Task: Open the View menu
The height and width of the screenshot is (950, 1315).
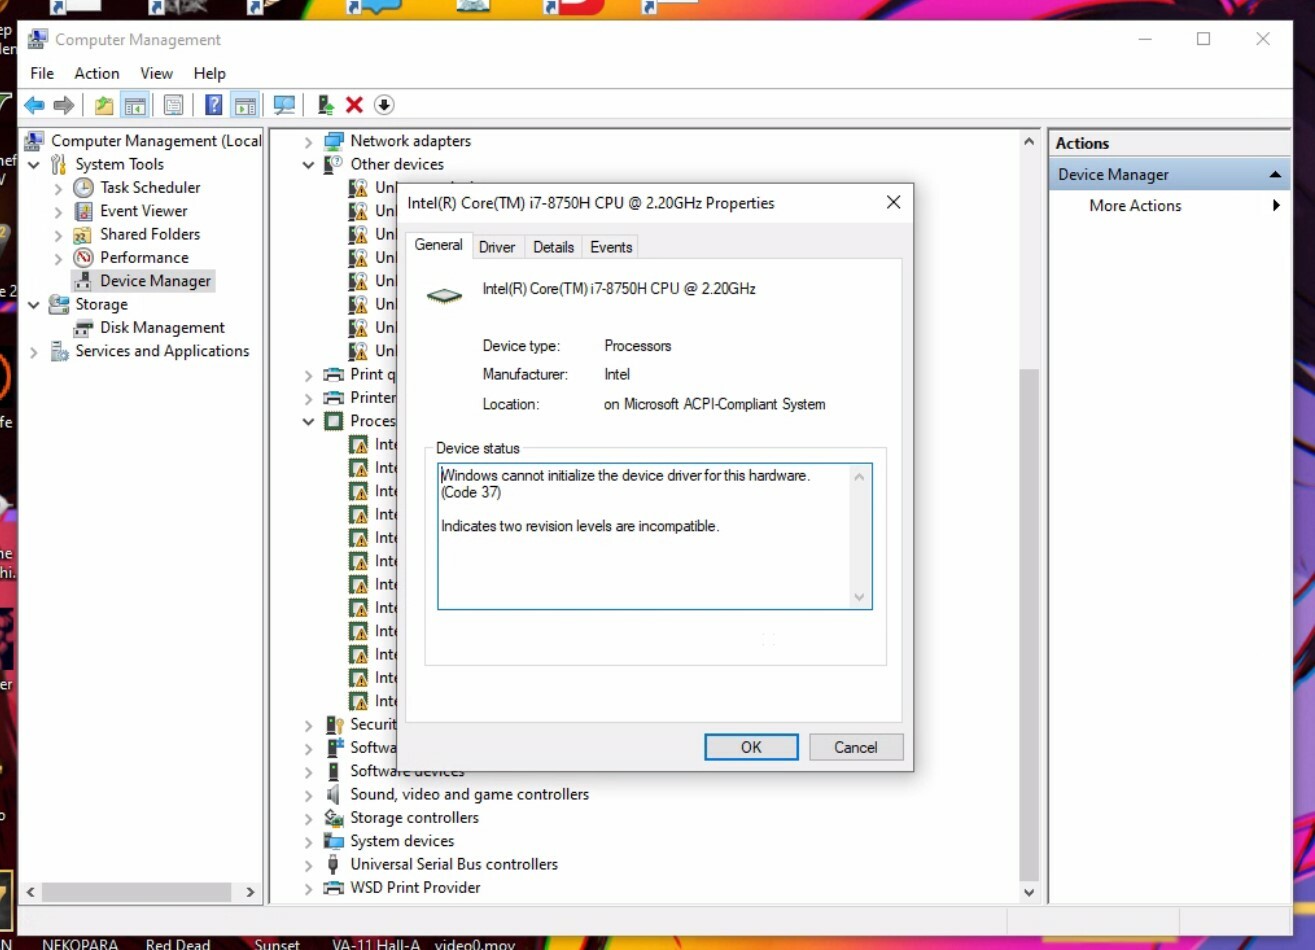Action: click(x=156, y=73)
